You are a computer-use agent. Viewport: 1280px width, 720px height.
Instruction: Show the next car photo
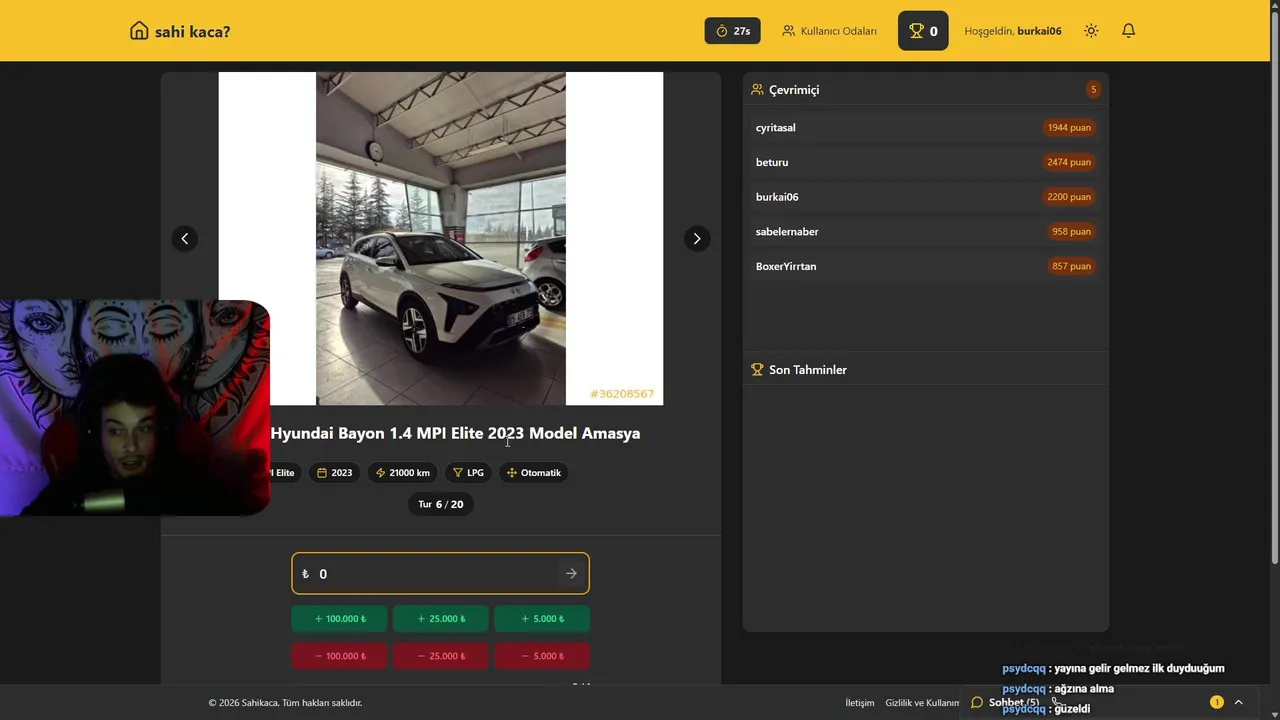[x=697, y=238]
